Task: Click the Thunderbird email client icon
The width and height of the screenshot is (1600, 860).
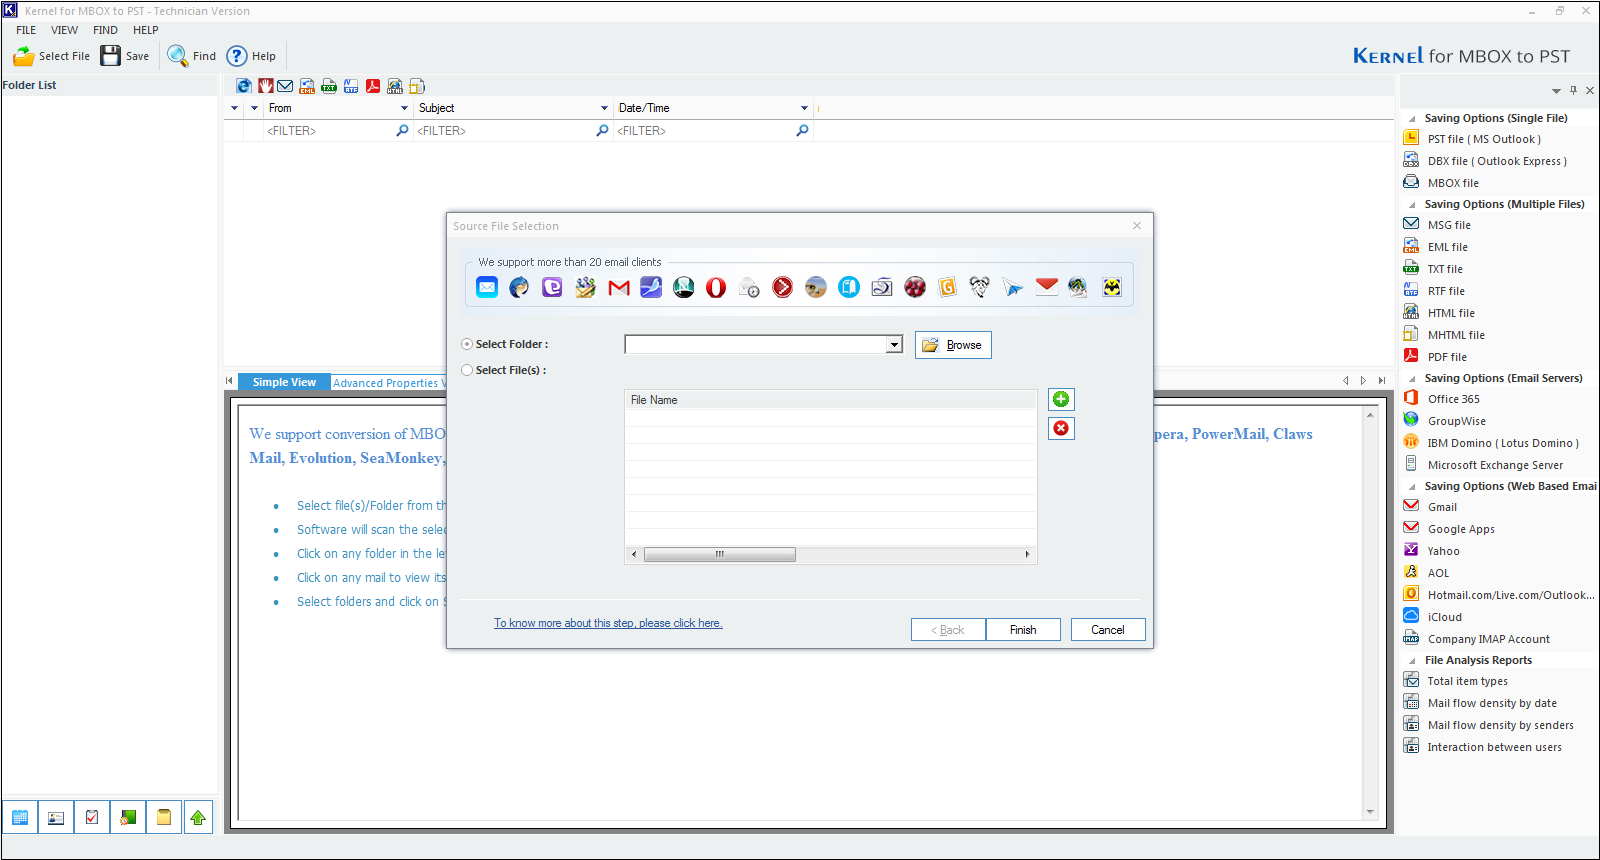Action: tap(519, 288)
